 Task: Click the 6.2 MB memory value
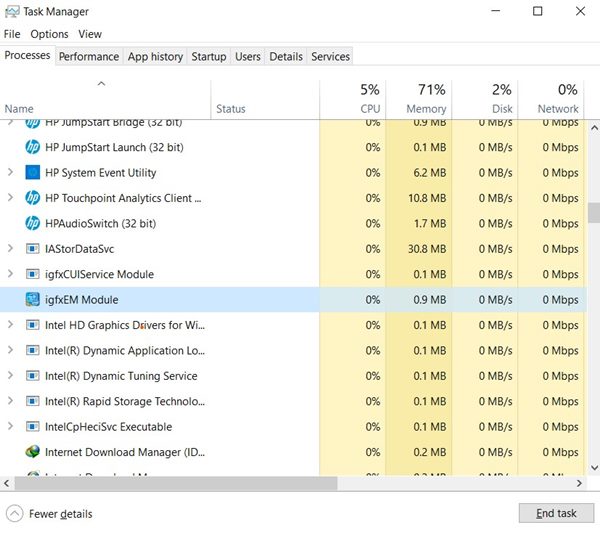[x=429, y=173]
